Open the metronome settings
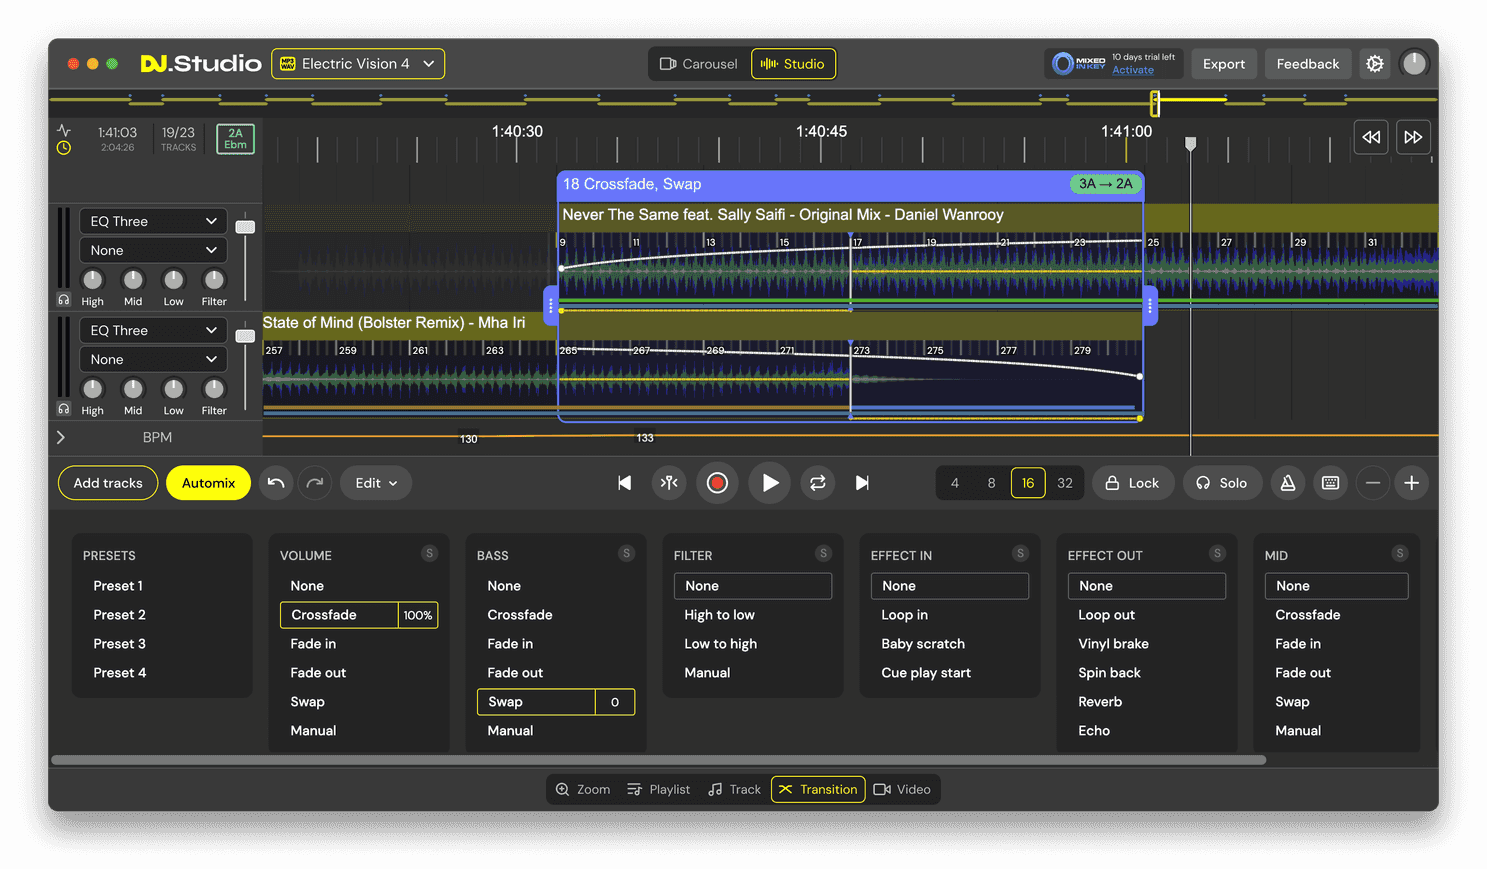 pyautogui.click(x=1287, y=483)
